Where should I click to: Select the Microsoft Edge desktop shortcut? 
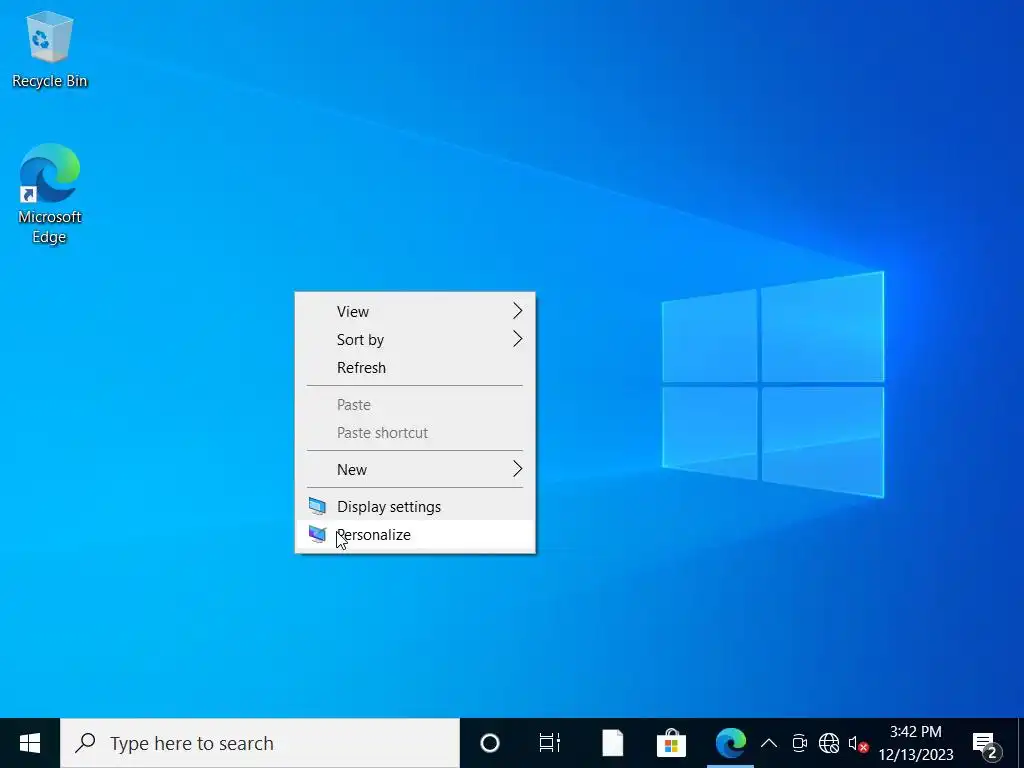coord(50,194)
